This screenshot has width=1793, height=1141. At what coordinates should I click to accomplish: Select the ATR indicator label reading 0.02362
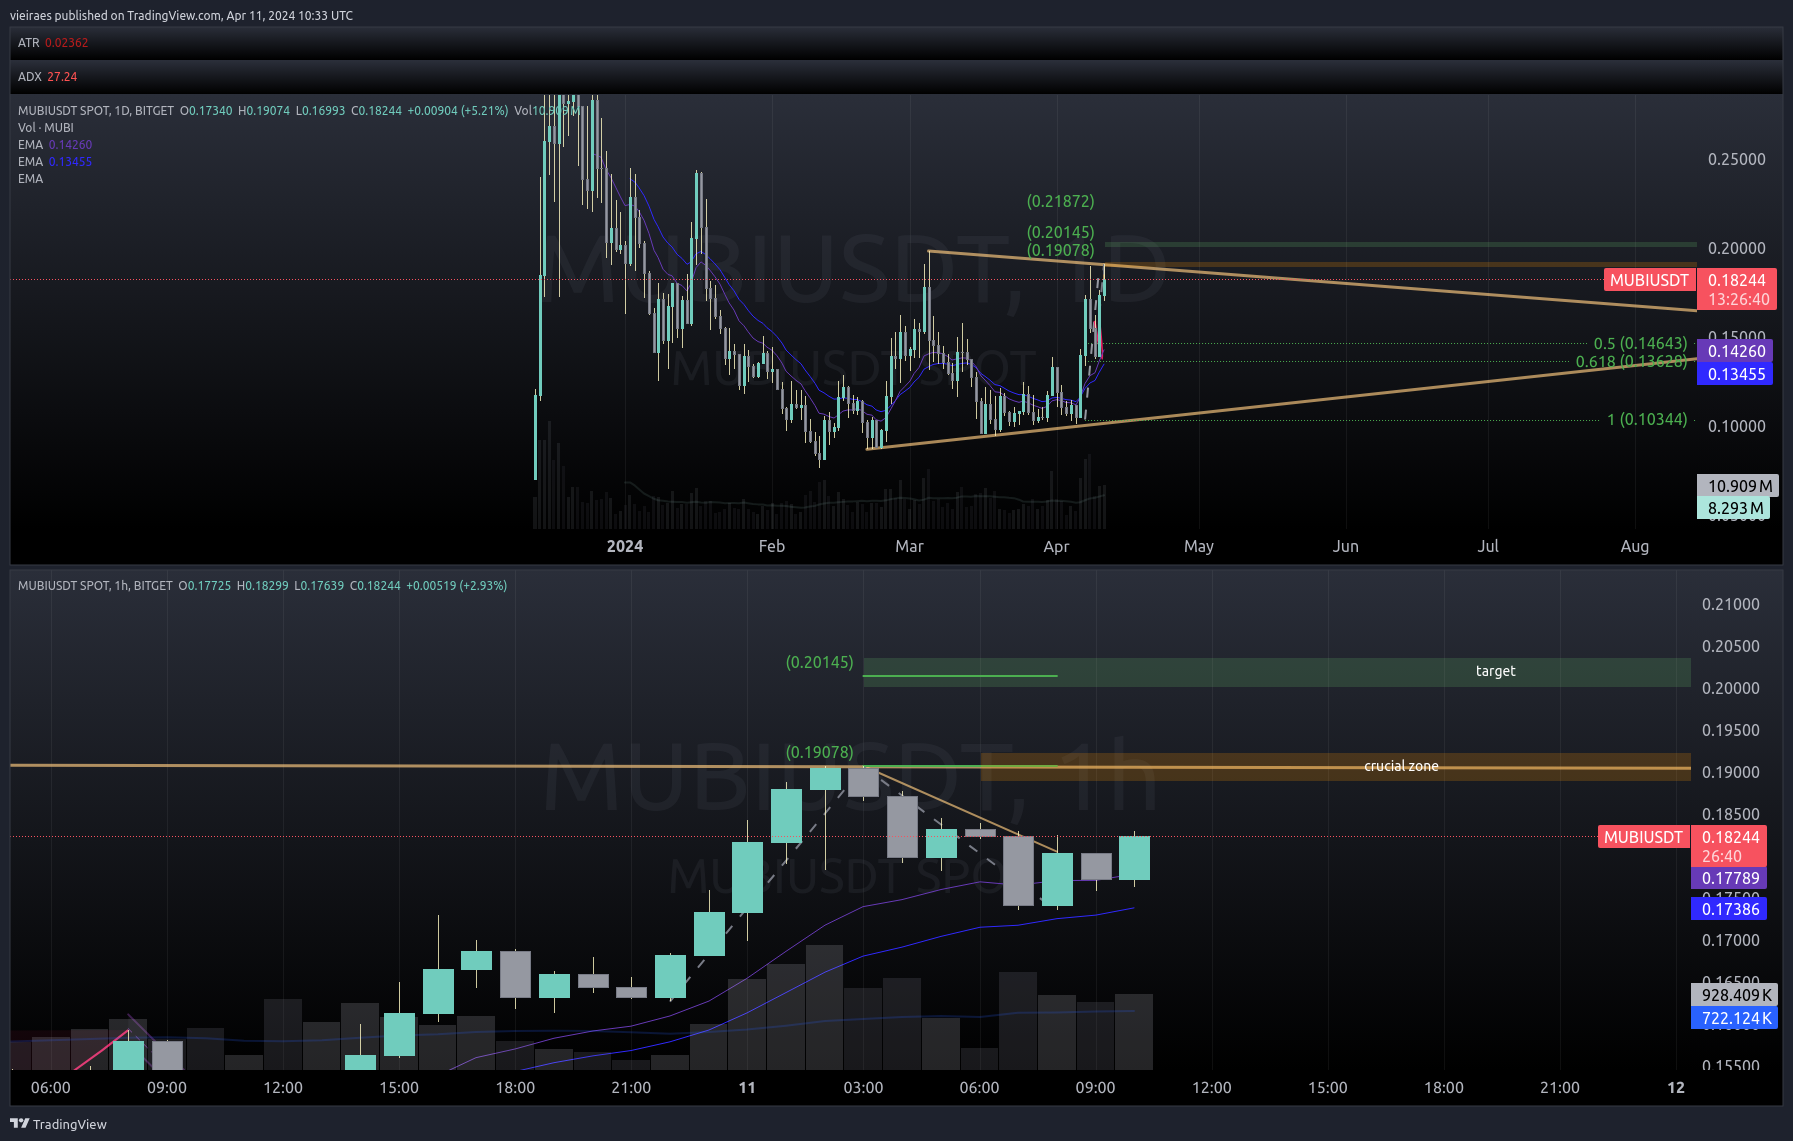53,43
